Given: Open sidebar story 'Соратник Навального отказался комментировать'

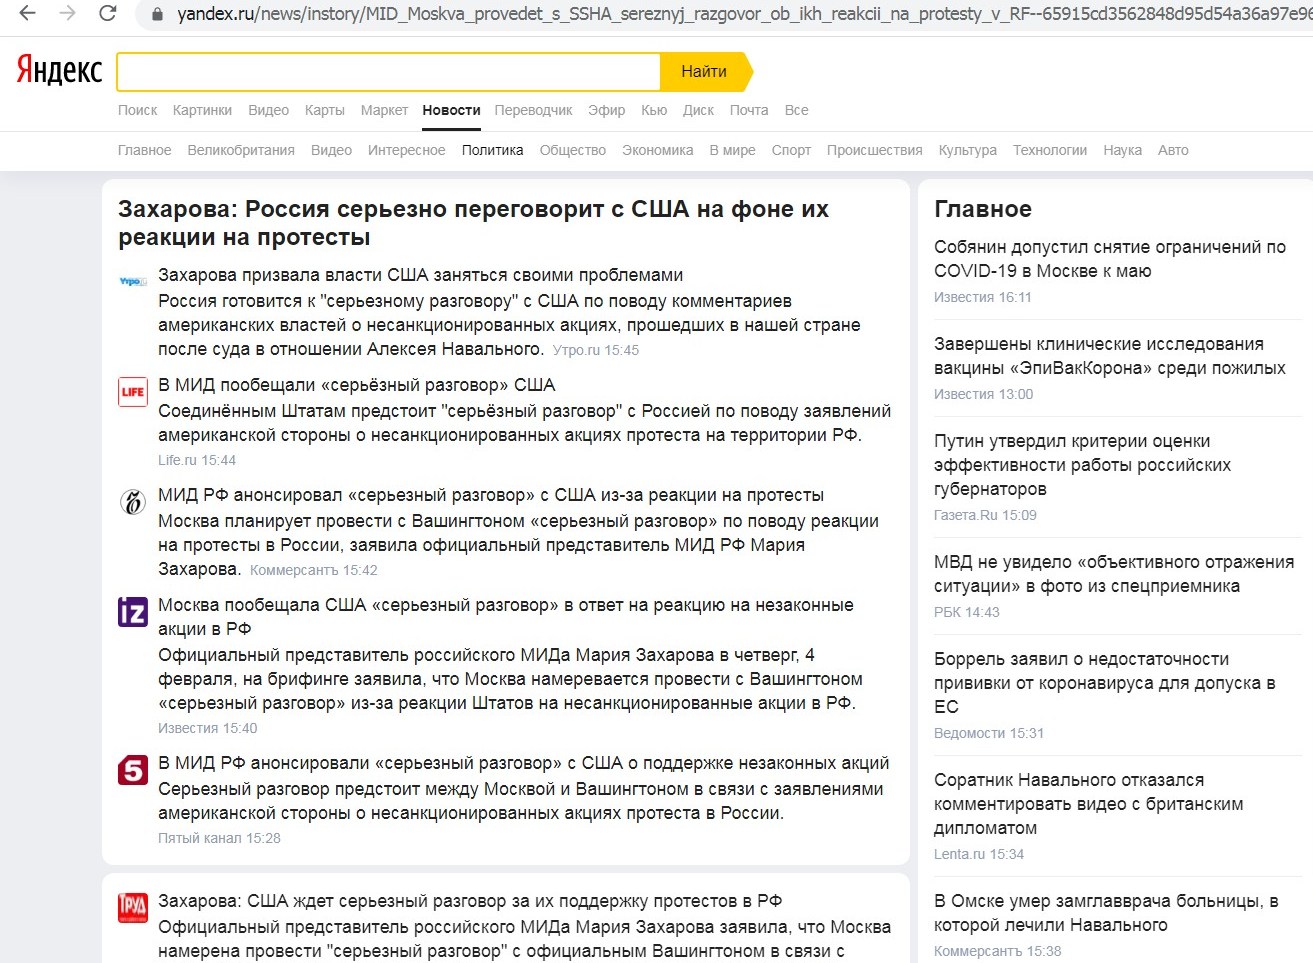Looking at the screenshot, I should 1089,804.
